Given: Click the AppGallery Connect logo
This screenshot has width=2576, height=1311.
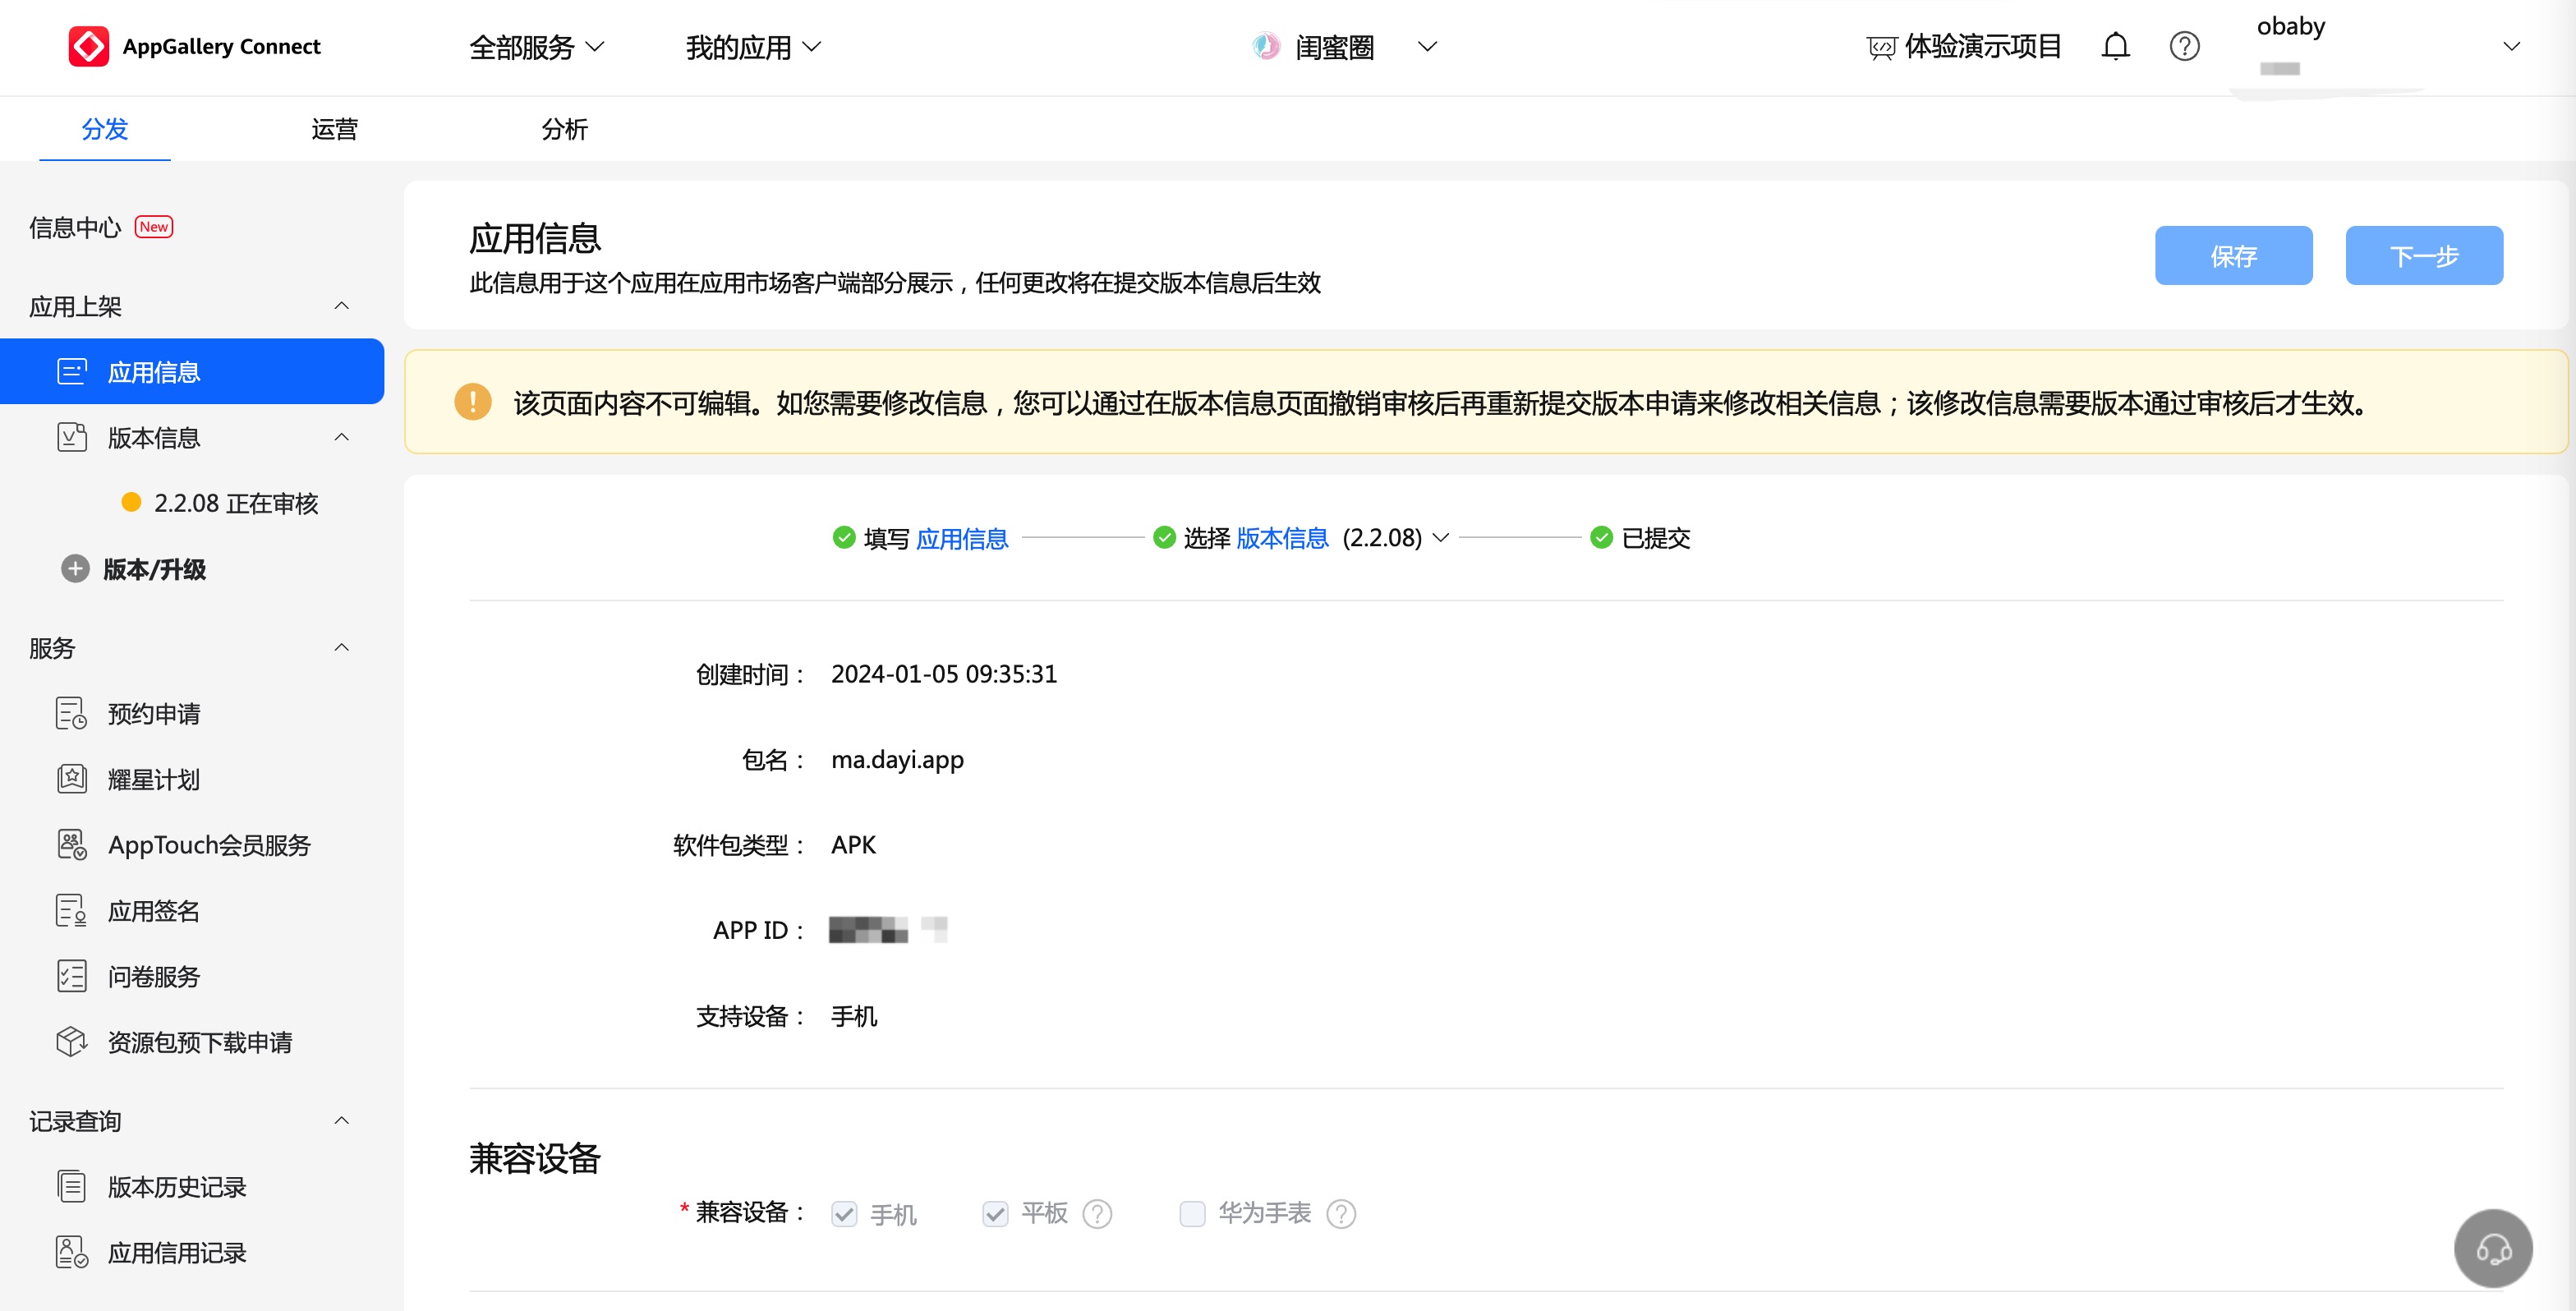Looking at the screenshot, I should click(88, 46).
